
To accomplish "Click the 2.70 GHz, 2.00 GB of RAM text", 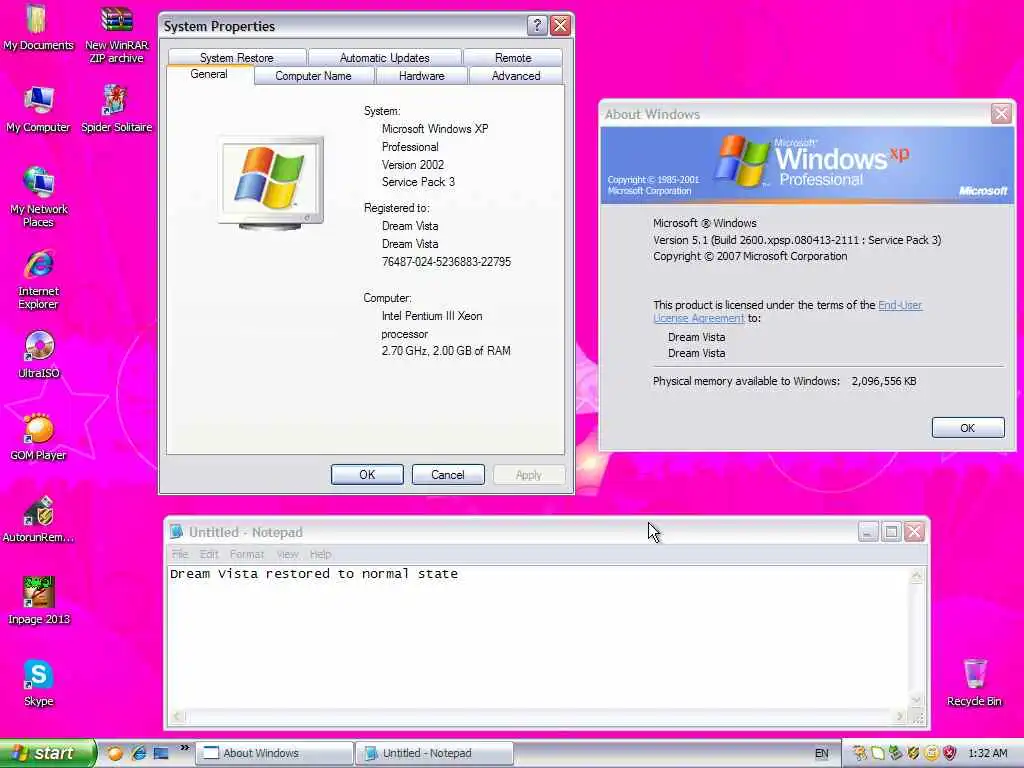I will (446, 351).
